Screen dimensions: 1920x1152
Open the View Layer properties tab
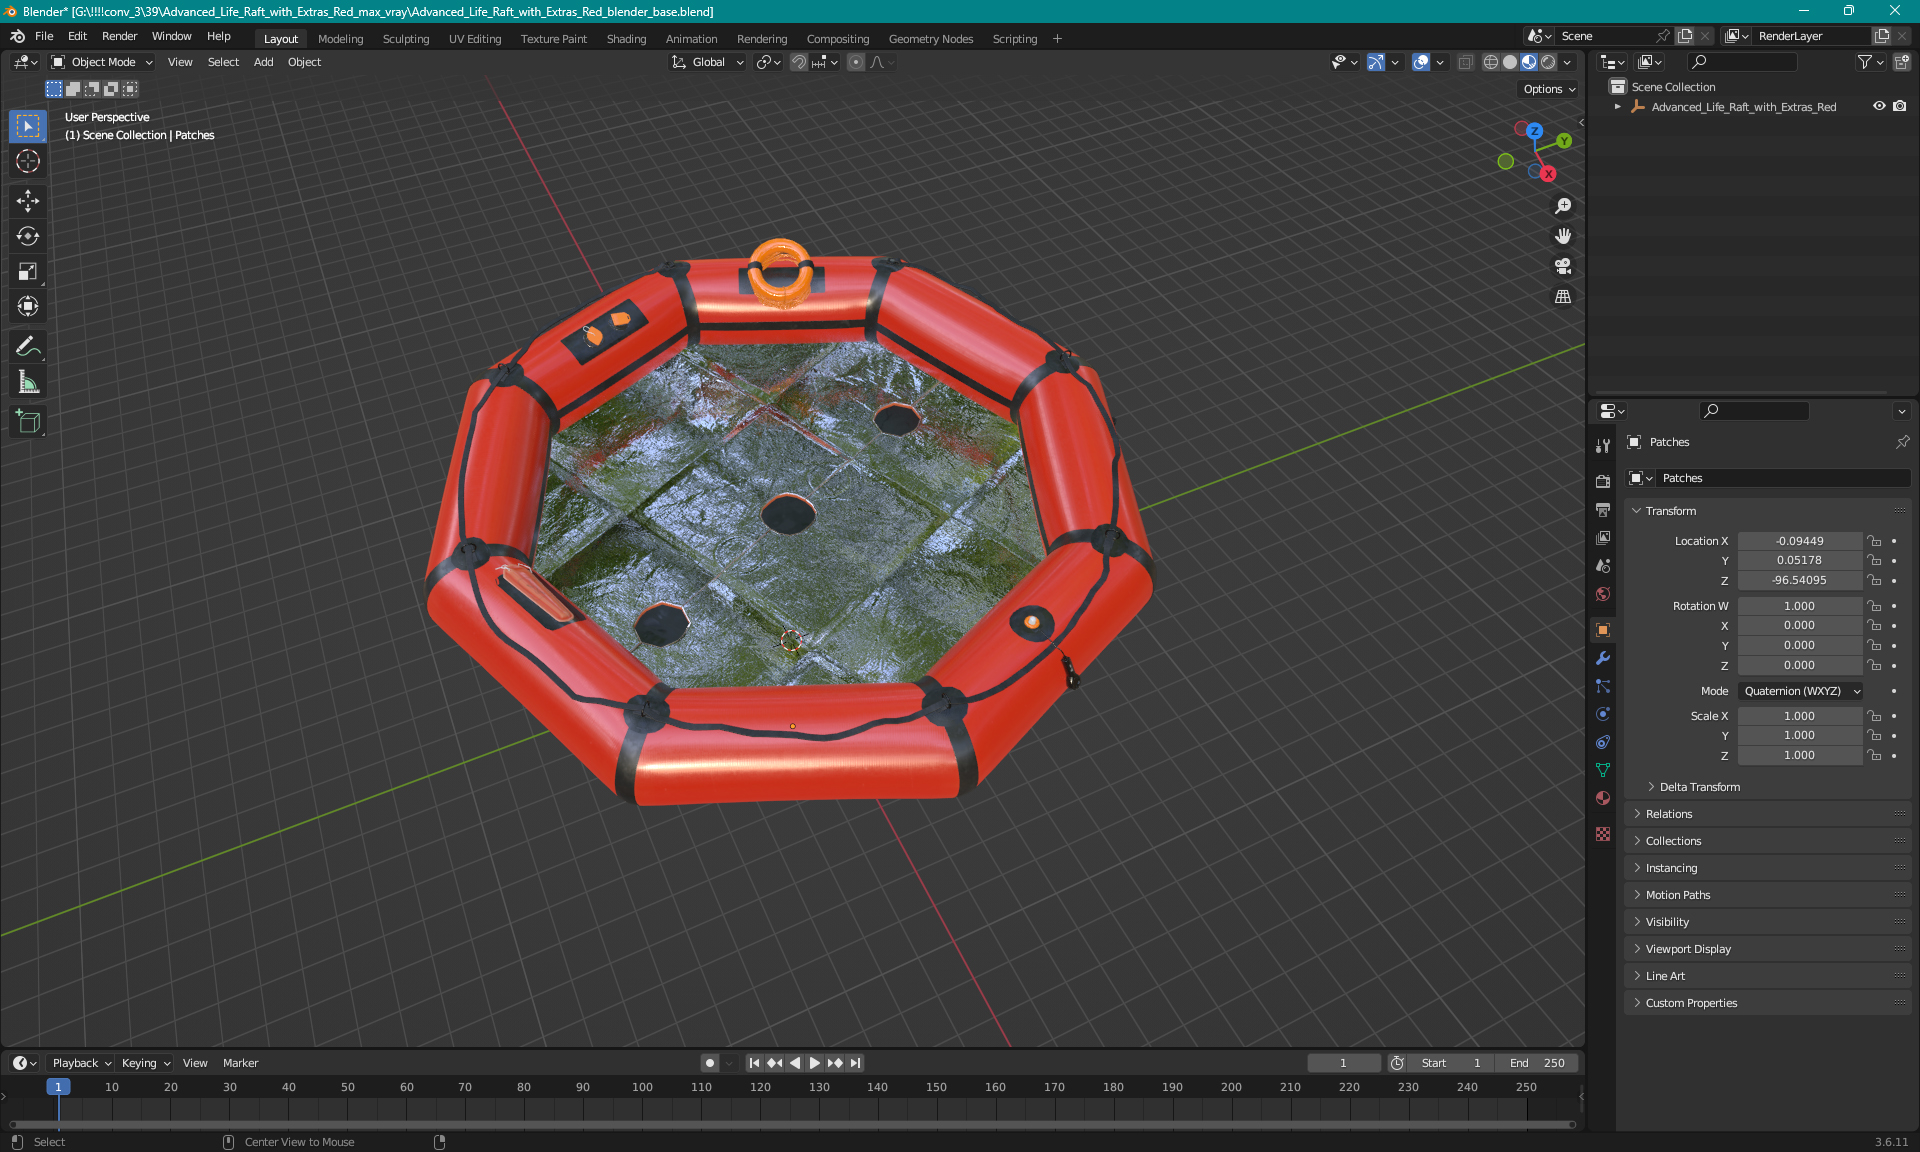click(1603, 538)
